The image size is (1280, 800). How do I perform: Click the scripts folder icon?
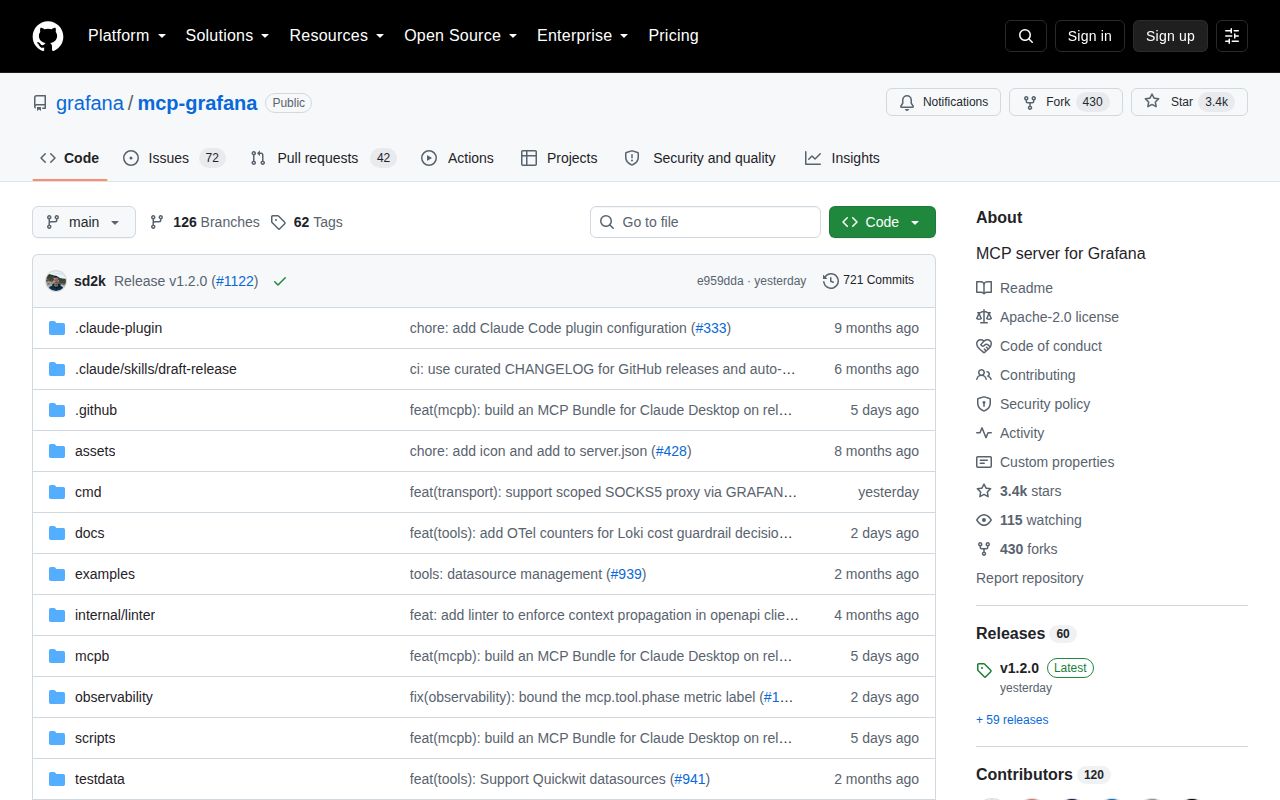(x=57, y=738)
